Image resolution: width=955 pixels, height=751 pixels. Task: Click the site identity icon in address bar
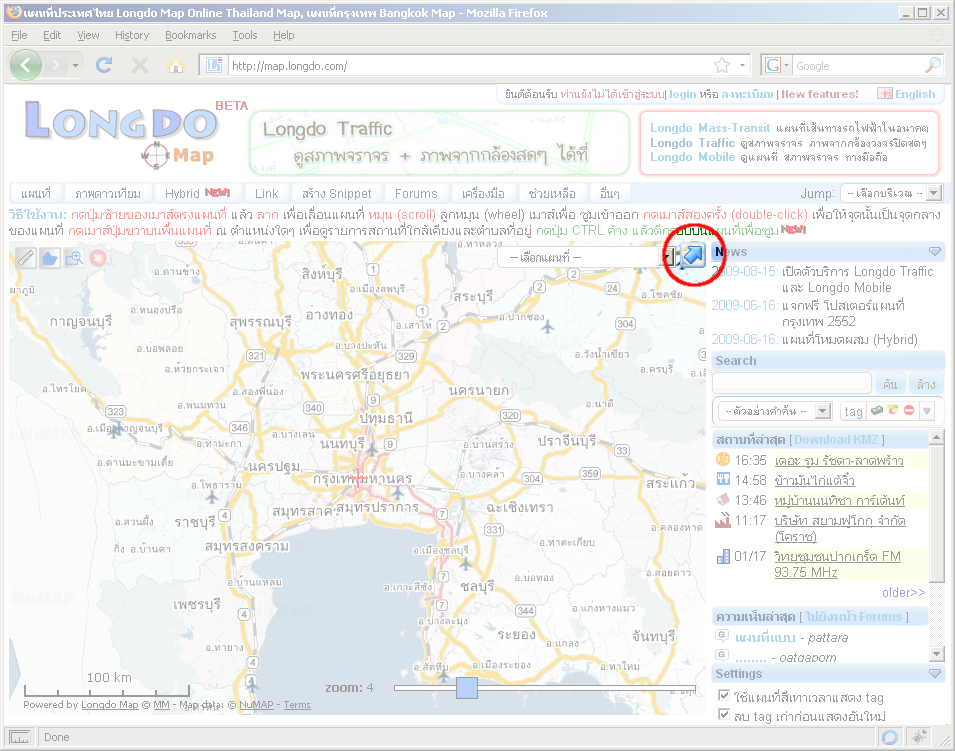point(214,65)
